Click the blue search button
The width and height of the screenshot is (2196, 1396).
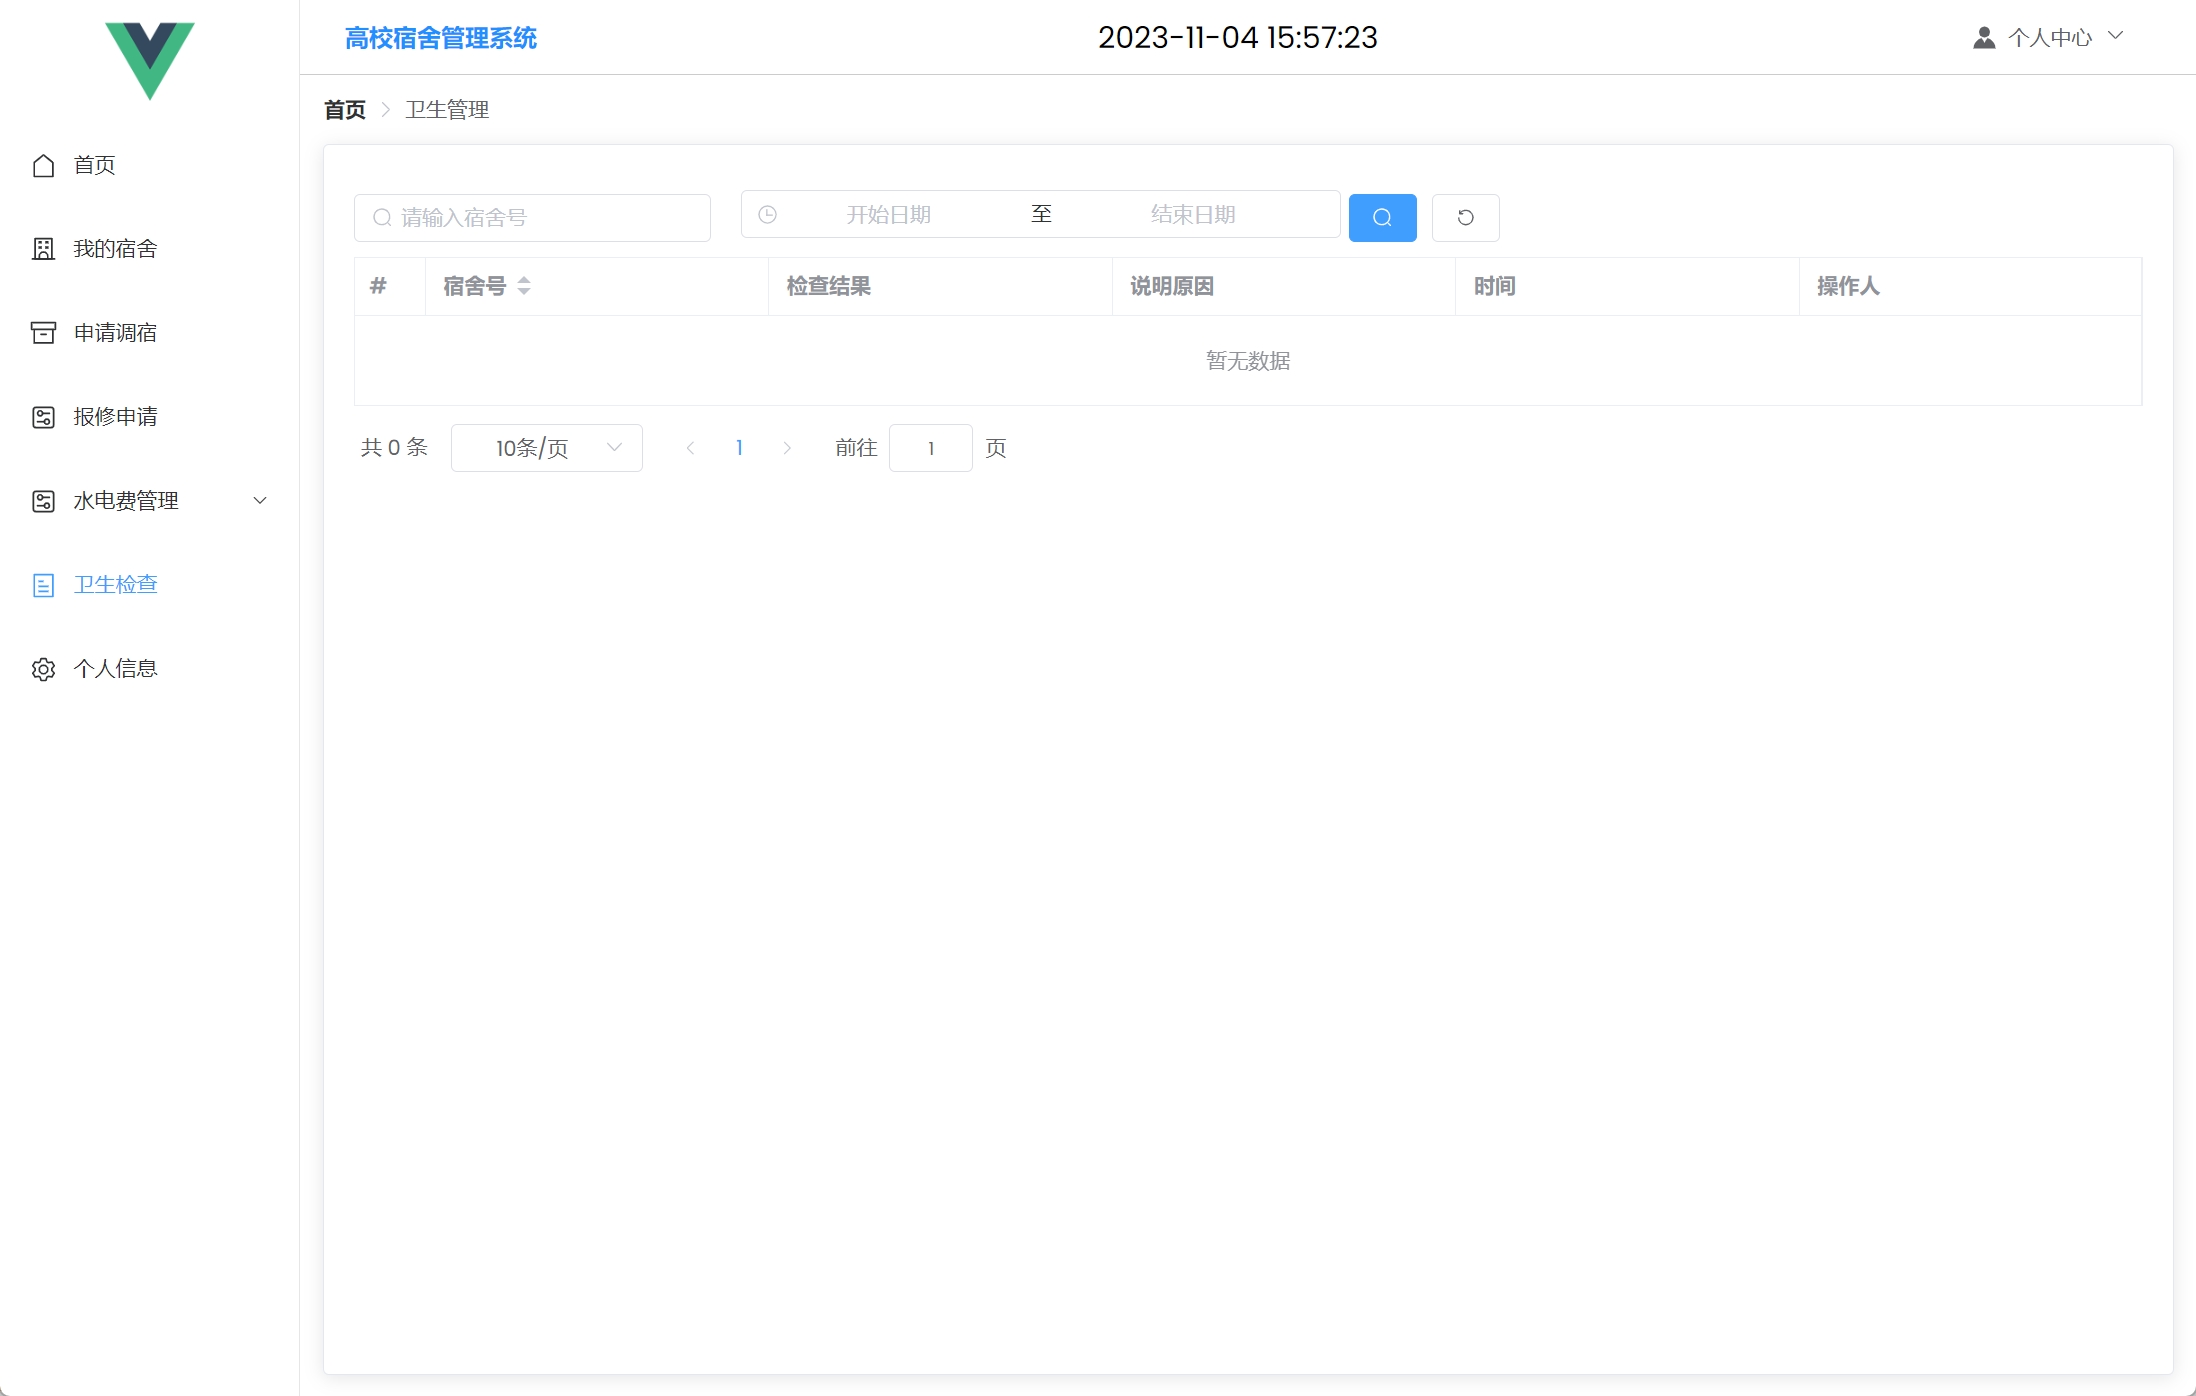(1382, 217)
